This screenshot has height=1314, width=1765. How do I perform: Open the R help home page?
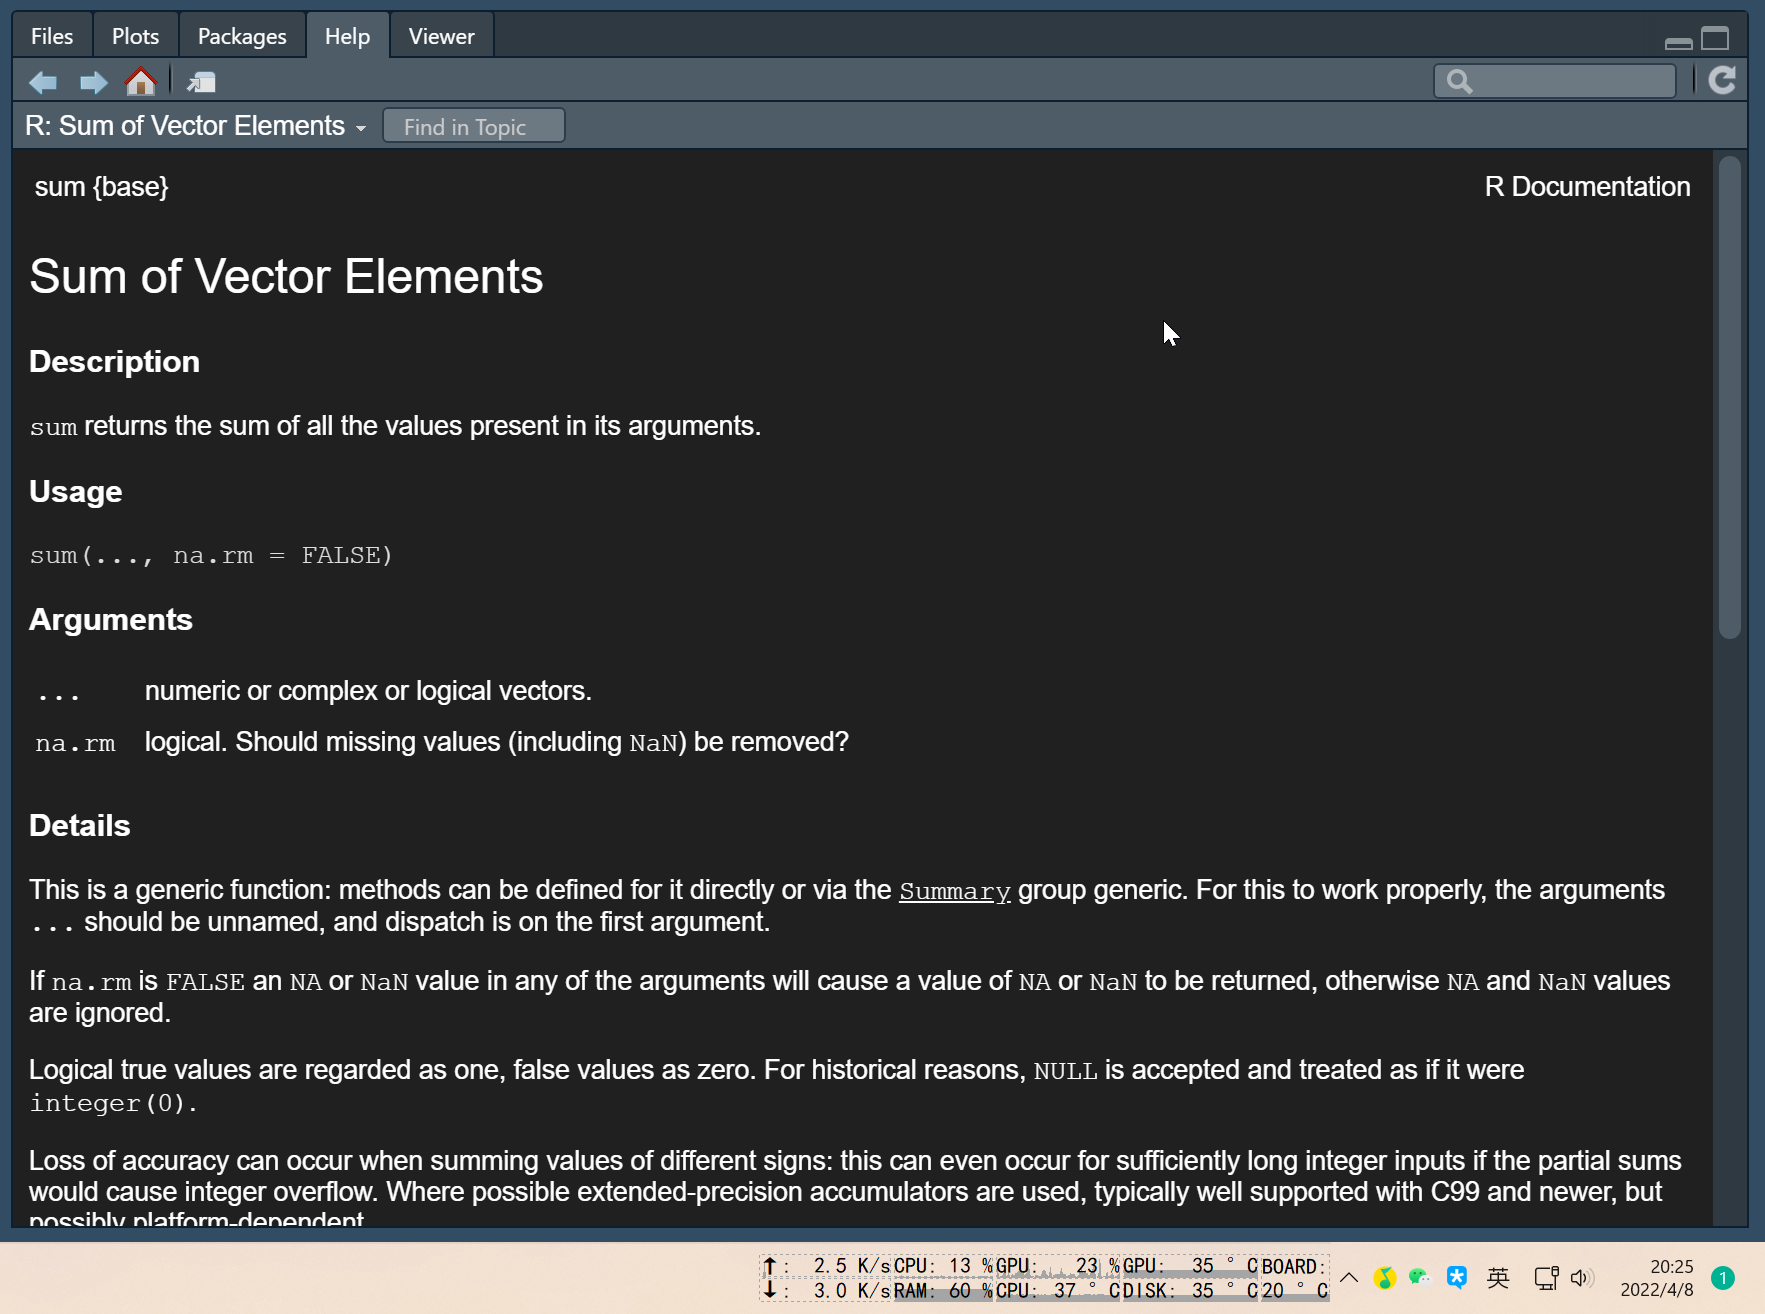coord(141,81)
